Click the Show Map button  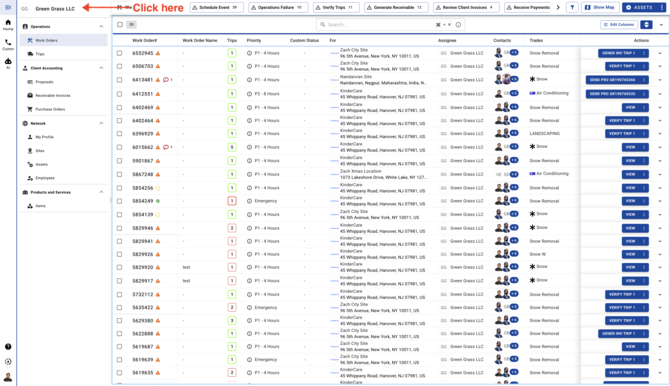point(599,7)
